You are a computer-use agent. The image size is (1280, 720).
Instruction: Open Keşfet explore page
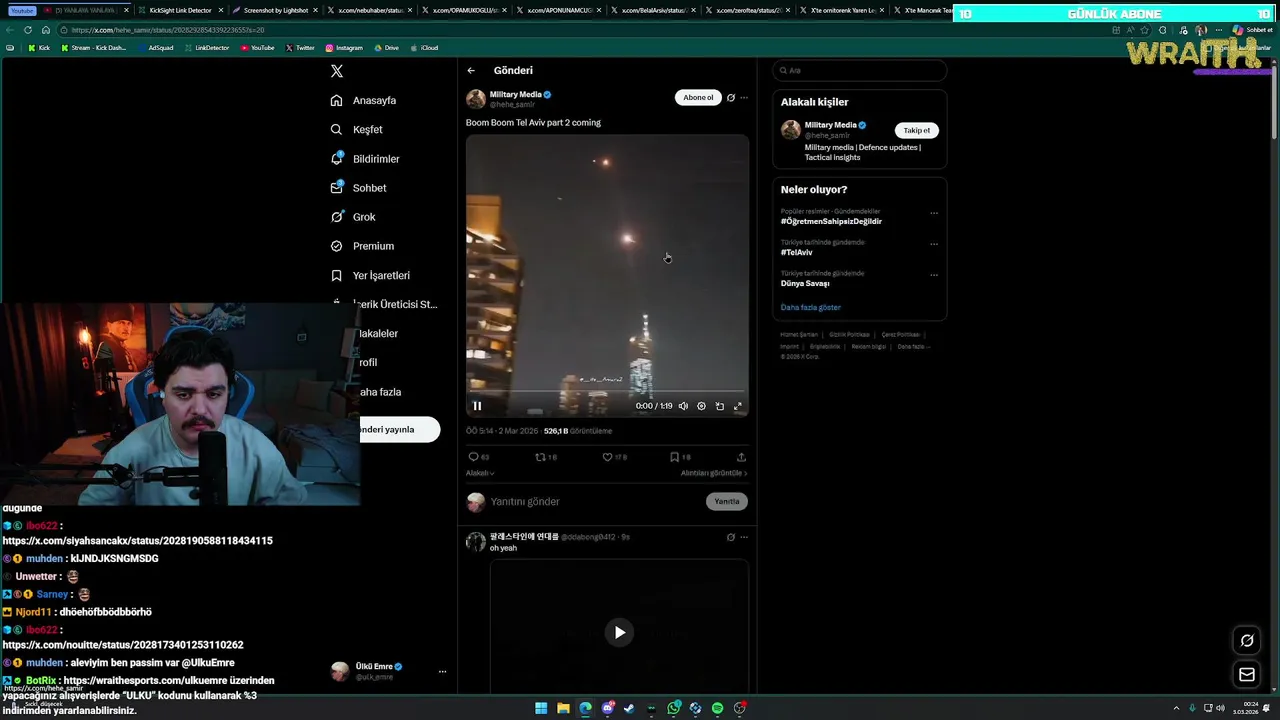pyautogui.click(x=357, y=129)
